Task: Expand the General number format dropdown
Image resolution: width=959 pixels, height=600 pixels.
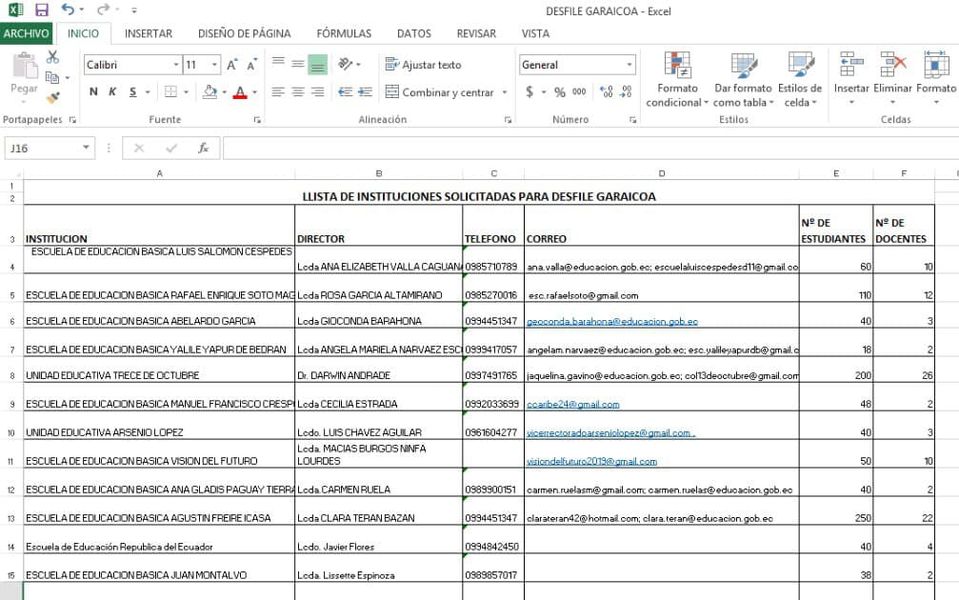Action: (629, 65)
